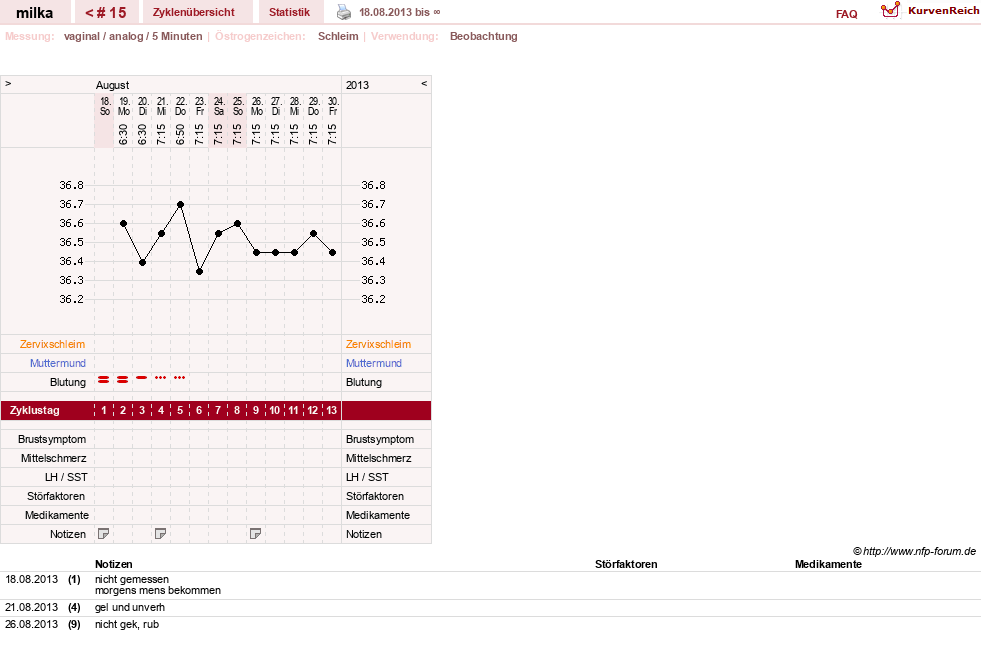Image resolution: width=981 pixels, height=657 pixels.
Task: Click the KurvenReich text link
Action: coord(943,11)
